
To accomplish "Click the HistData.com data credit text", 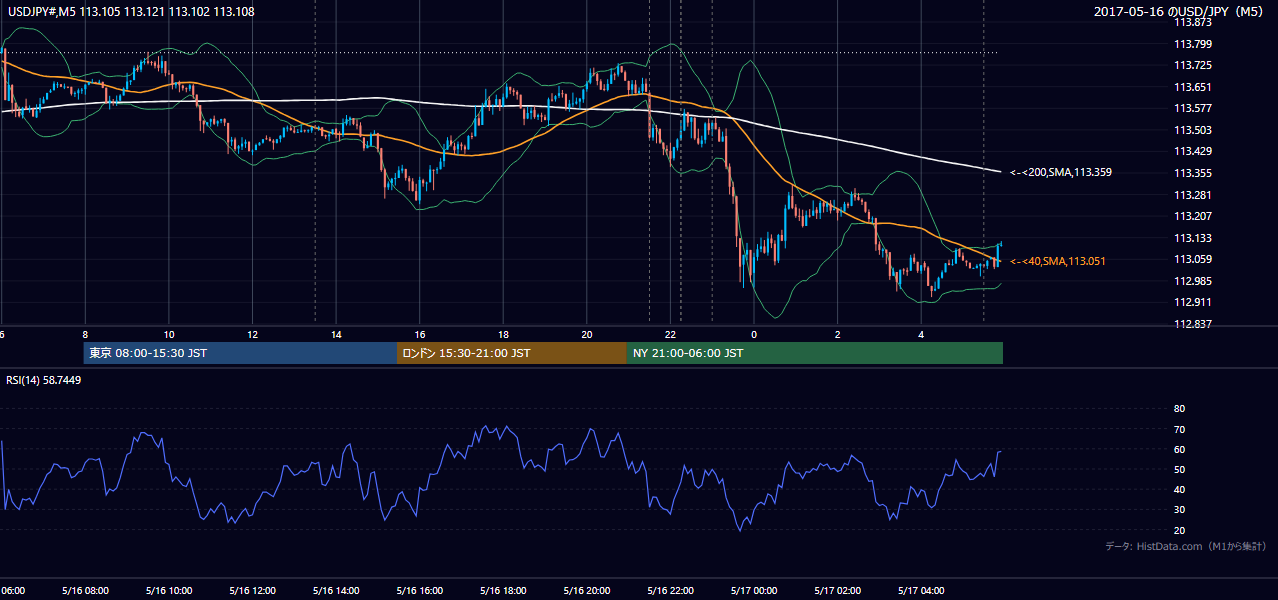I will (1186, 546).
